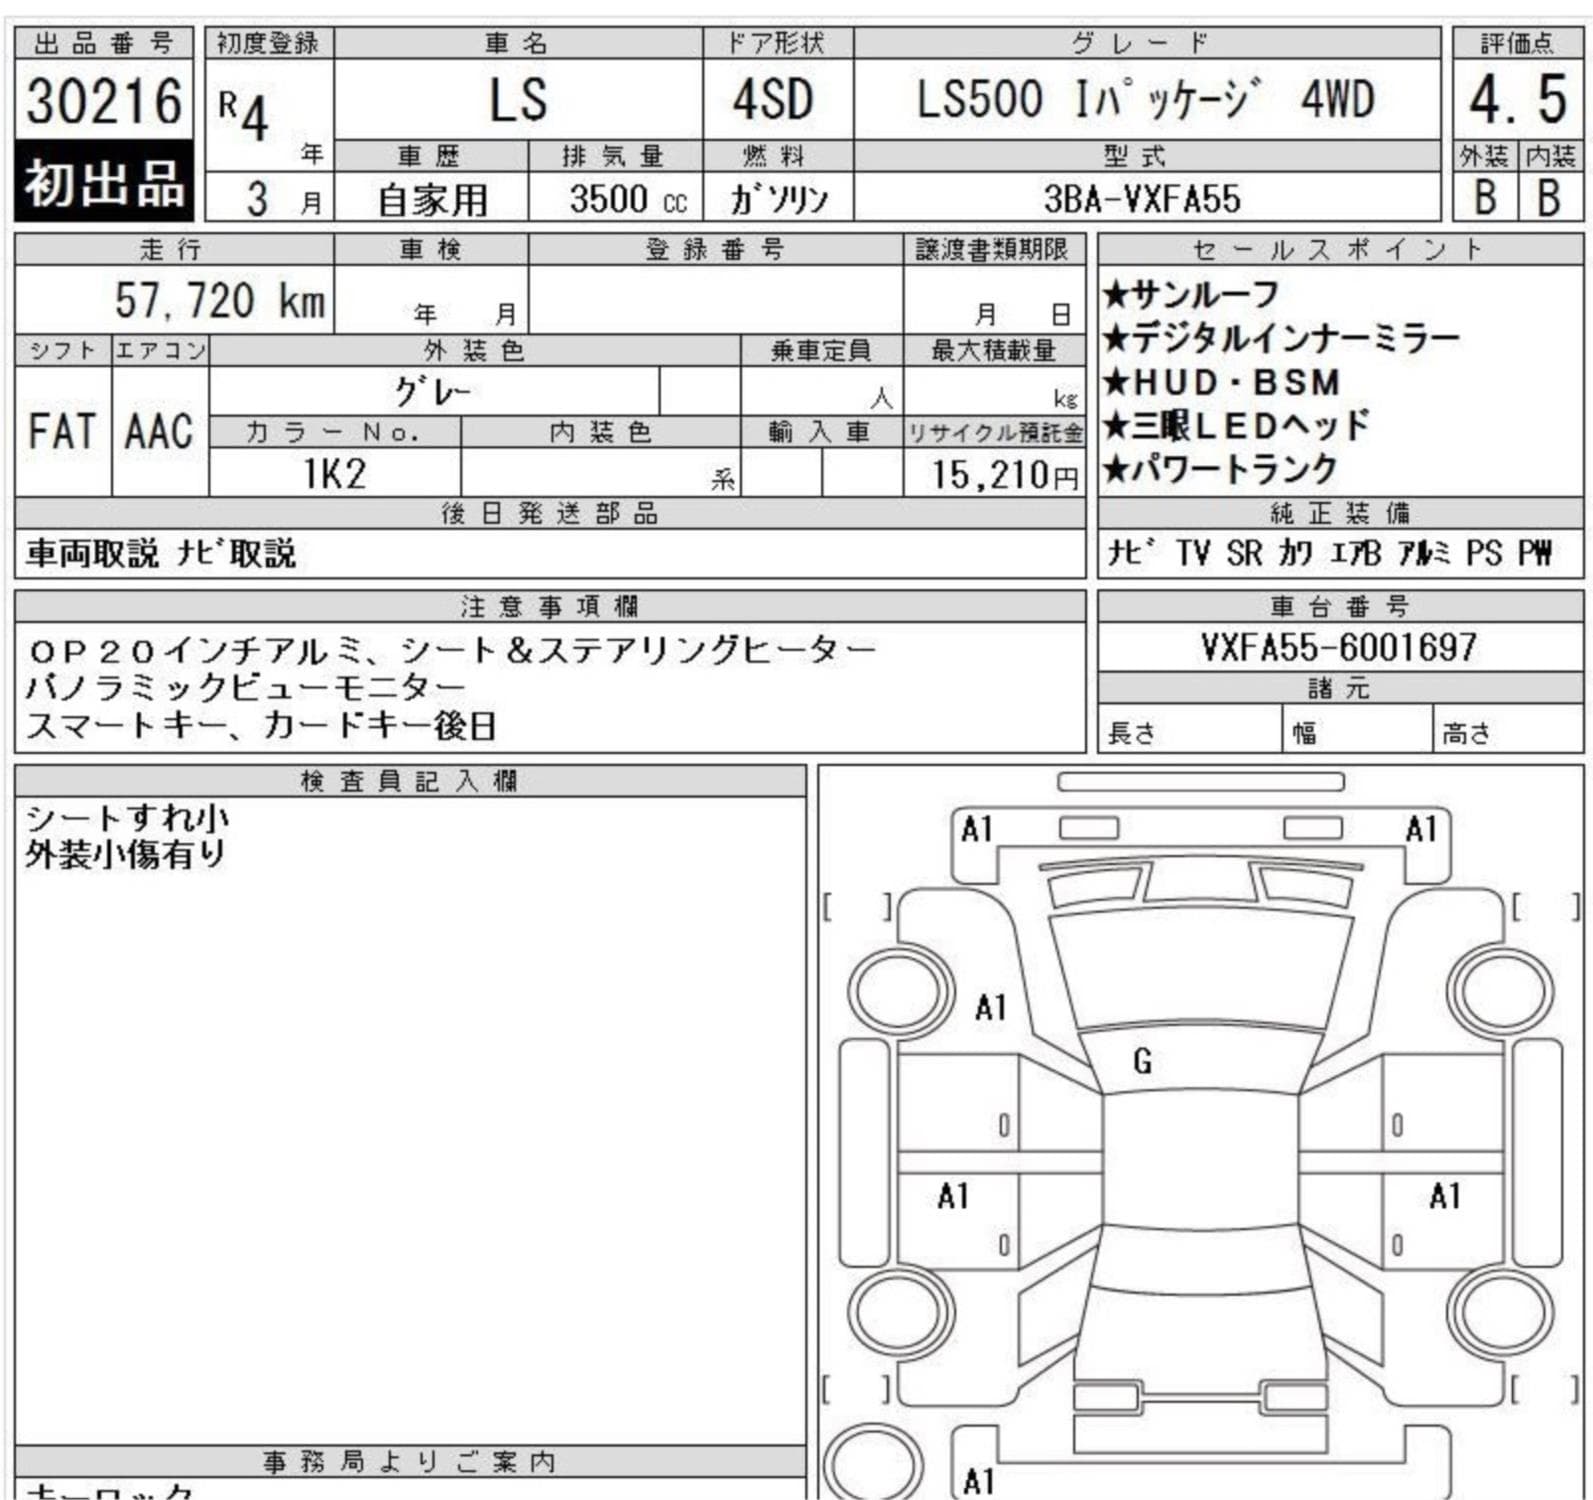1593x1500 pixels.
Task: Click the shift type FAT
Action: pyautogui.click(x=63, y=432)
